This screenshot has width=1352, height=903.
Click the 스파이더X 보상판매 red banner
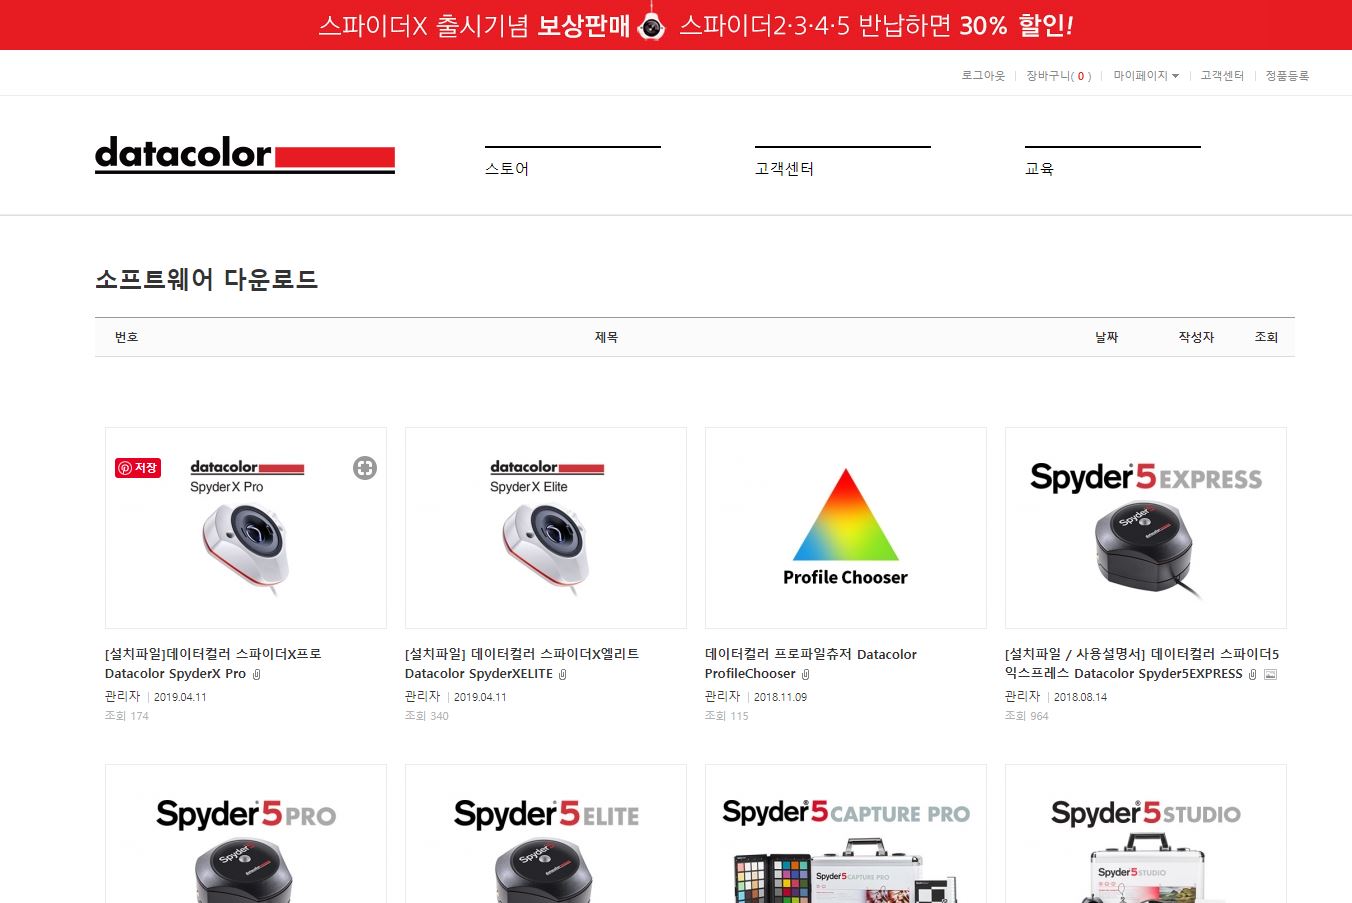click(676, 25)
